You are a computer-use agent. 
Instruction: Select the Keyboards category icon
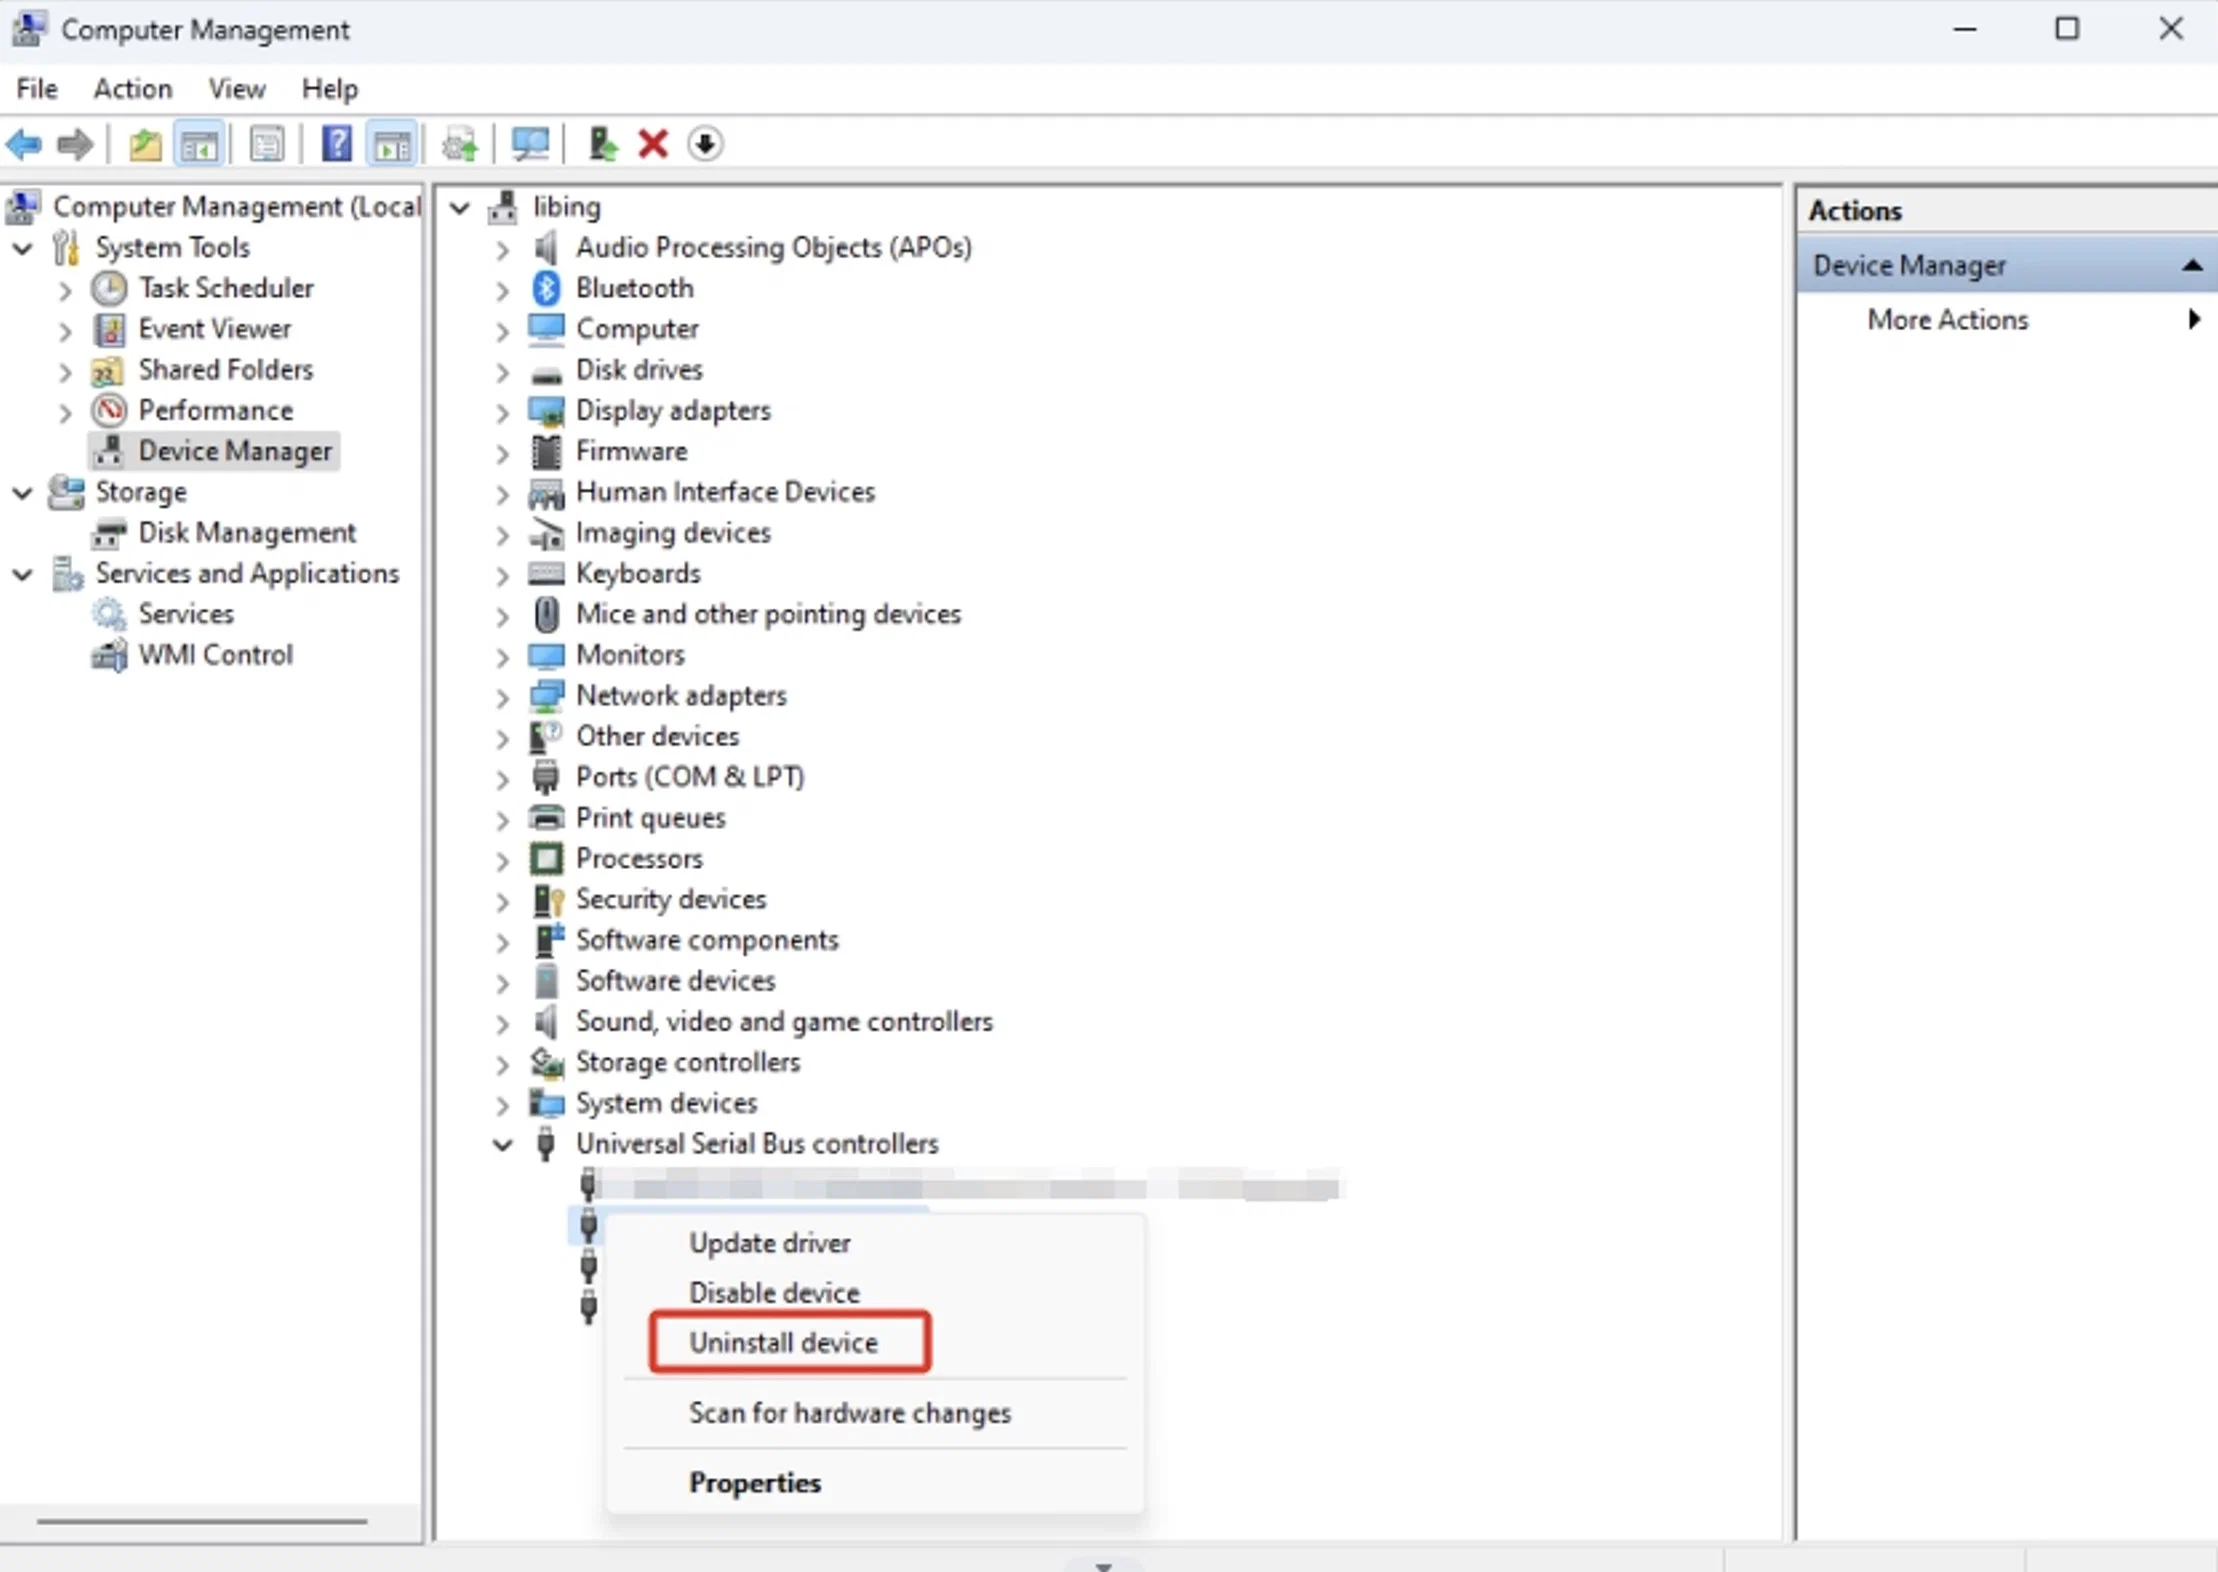tap(546, 573)
